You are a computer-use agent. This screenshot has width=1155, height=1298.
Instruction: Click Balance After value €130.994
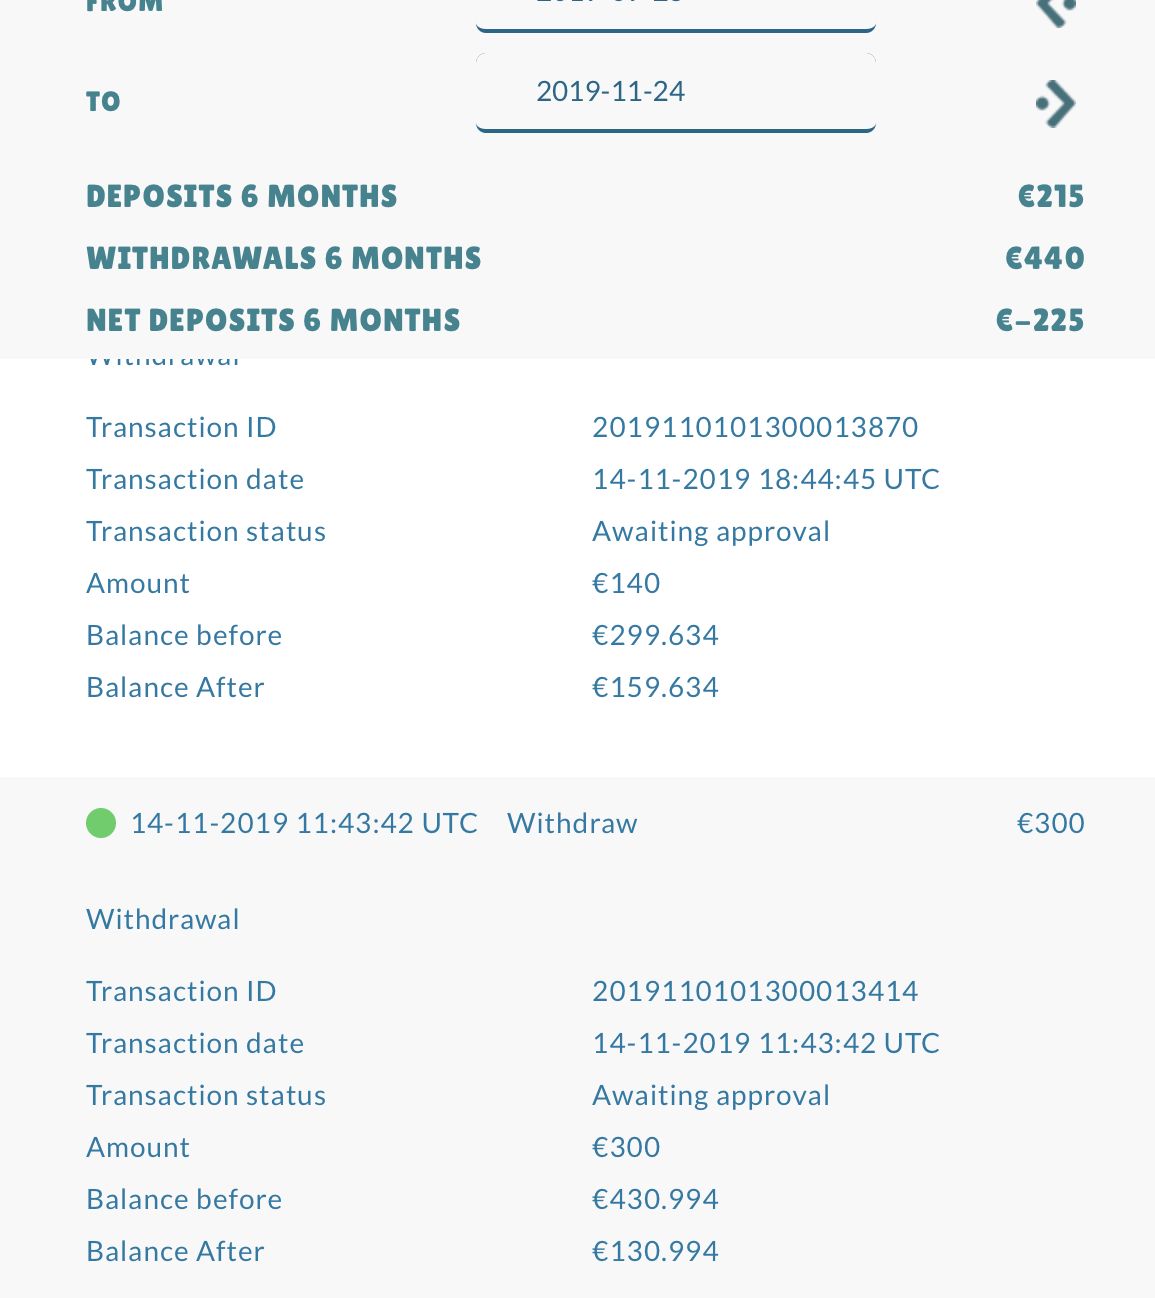point(655,1251)
